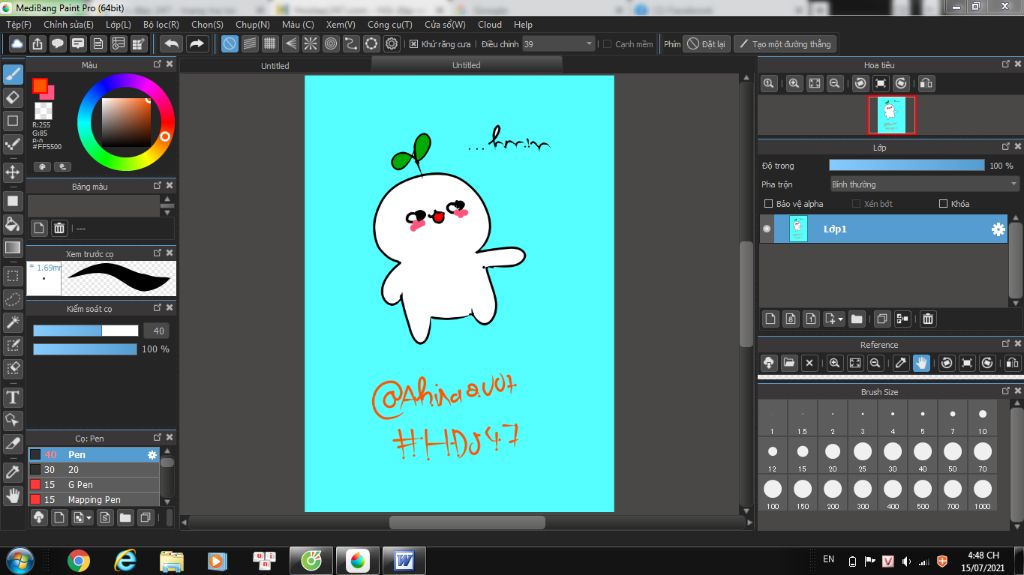Enable radial snap guide
The image size is (1024, 575).
pos(310,44)
